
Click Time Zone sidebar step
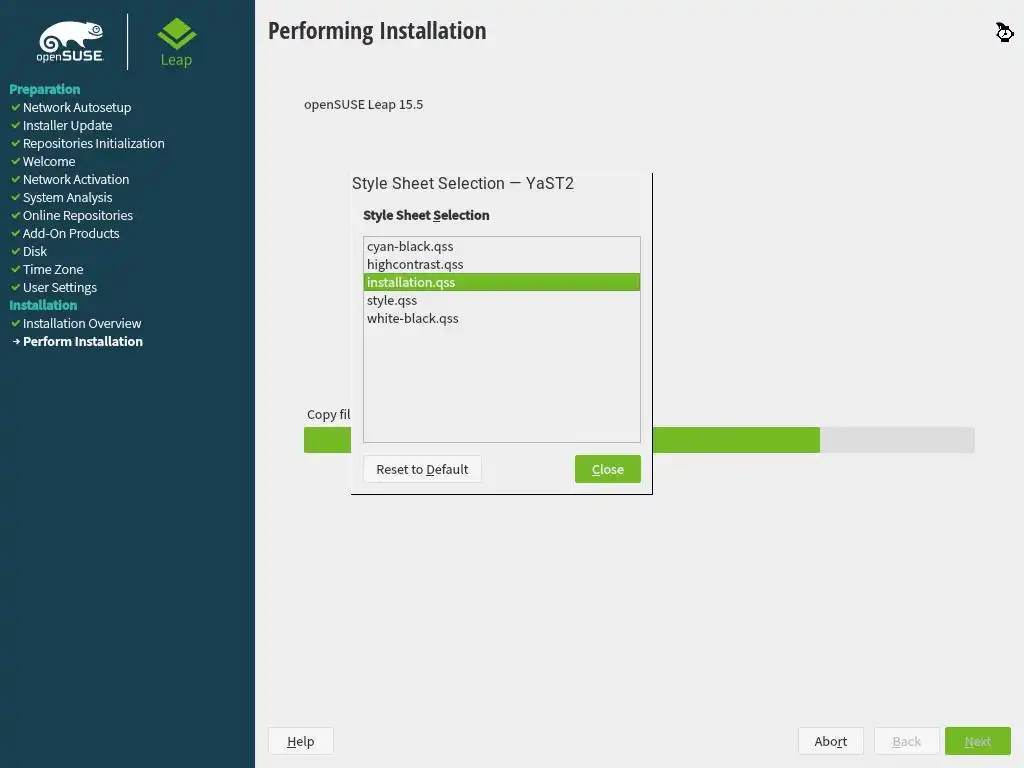[x=53, y=269]
